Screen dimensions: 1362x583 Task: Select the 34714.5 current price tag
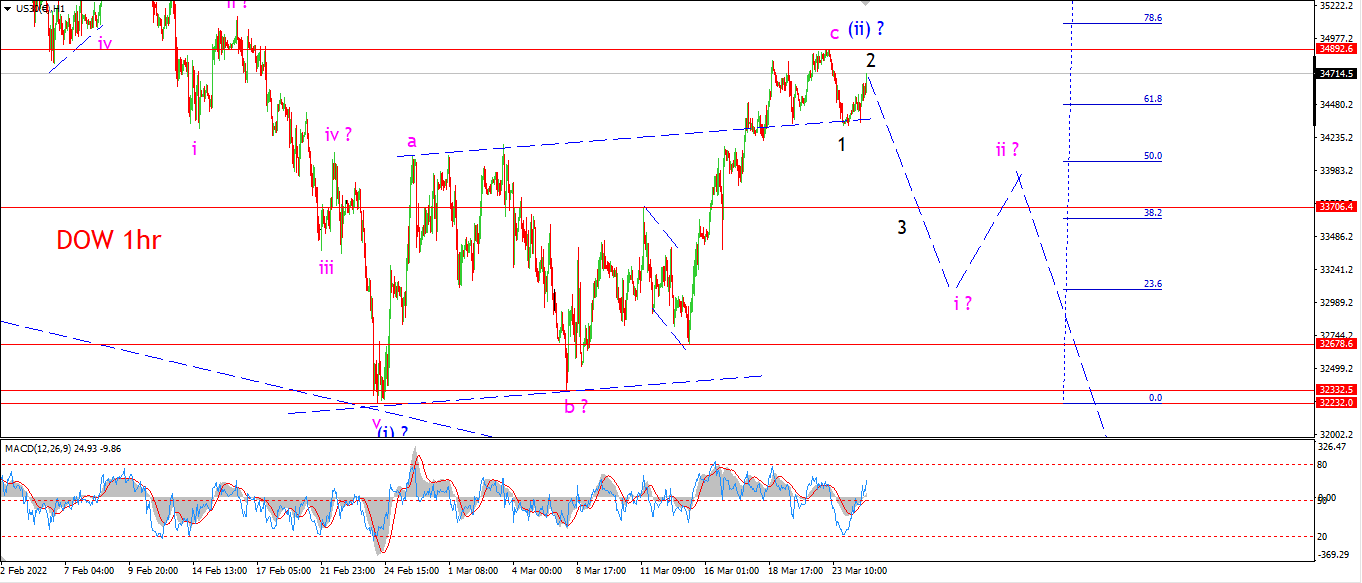coord(1337,73)
